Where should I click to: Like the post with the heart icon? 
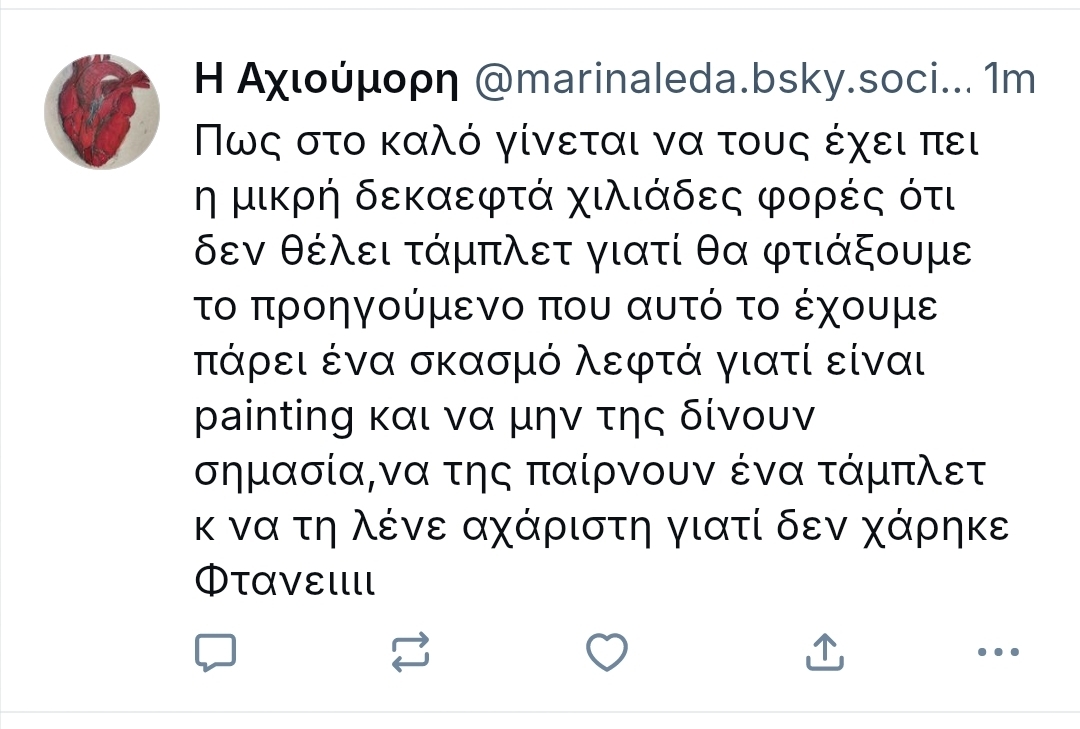[606, 652]
